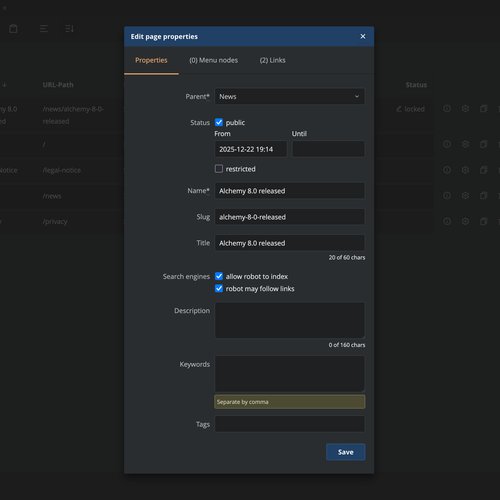Switch to the (2) Links tab
This screenshot has width=500, height=500.
(272, 60)
